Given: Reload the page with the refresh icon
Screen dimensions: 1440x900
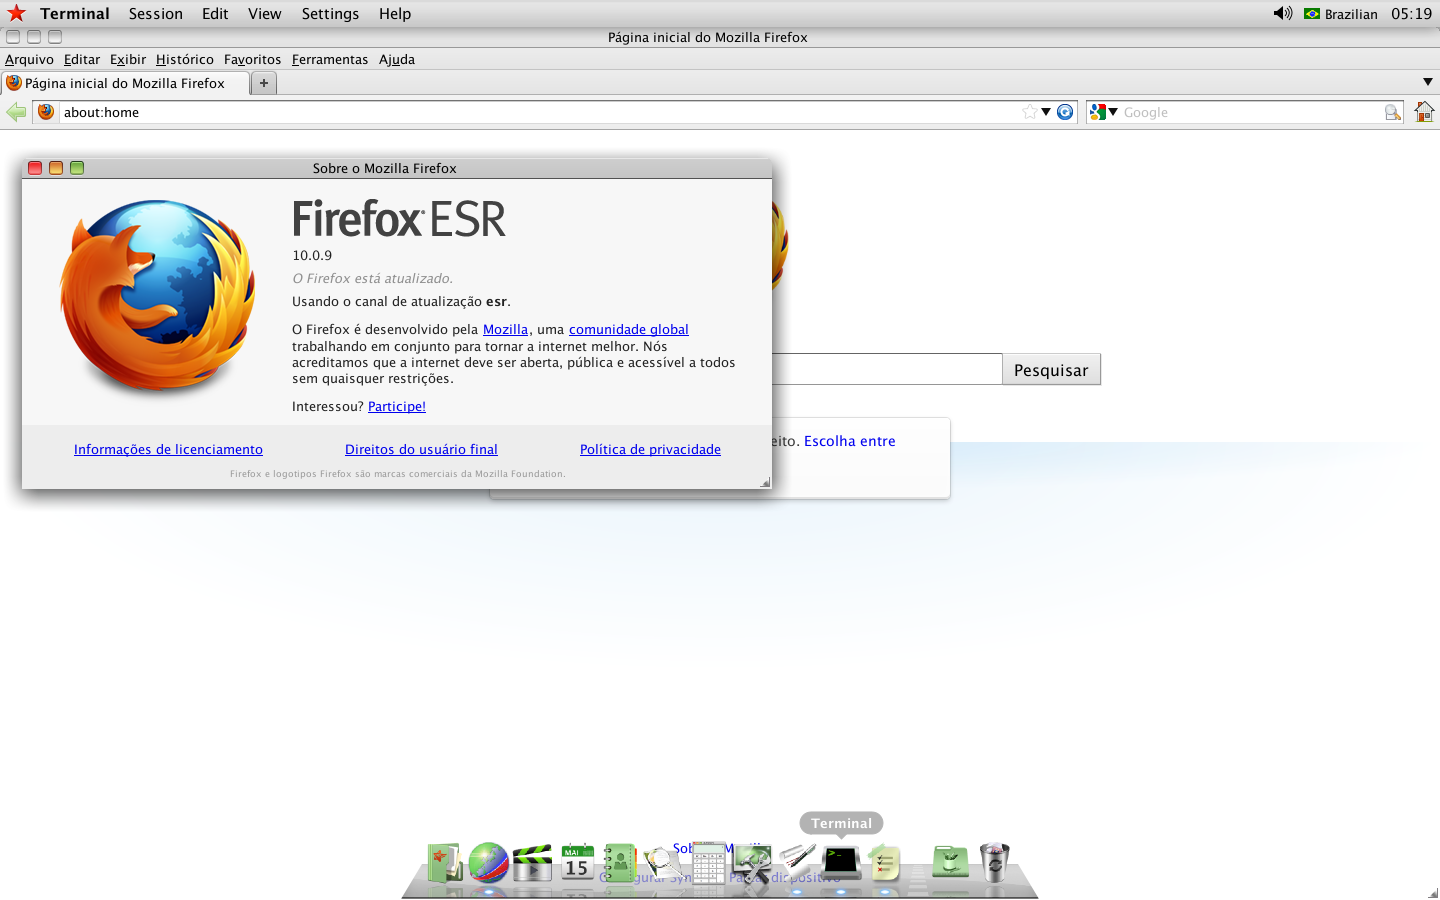Looking at the screenshot, I should pyautogui.click(x=1065, y=112).
